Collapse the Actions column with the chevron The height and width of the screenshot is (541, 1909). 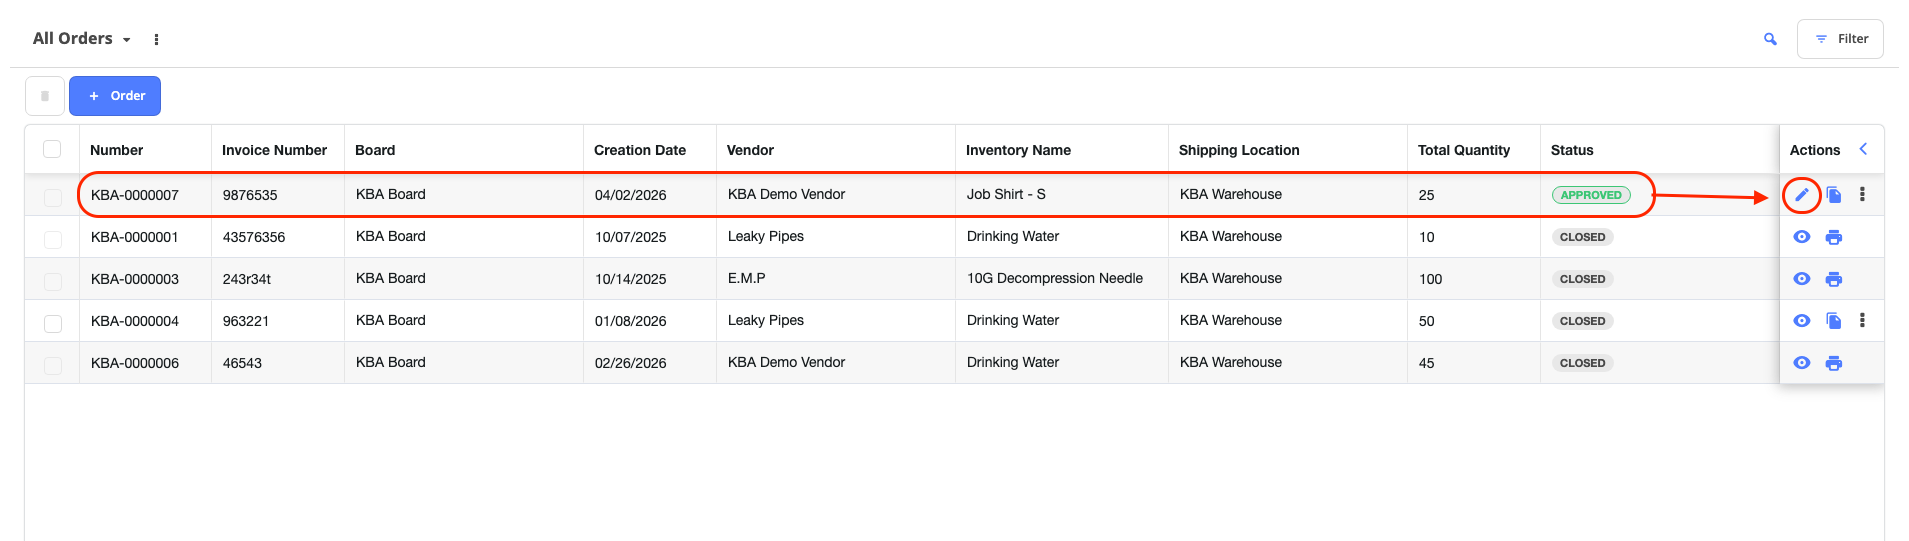(x=1863, y=149)
